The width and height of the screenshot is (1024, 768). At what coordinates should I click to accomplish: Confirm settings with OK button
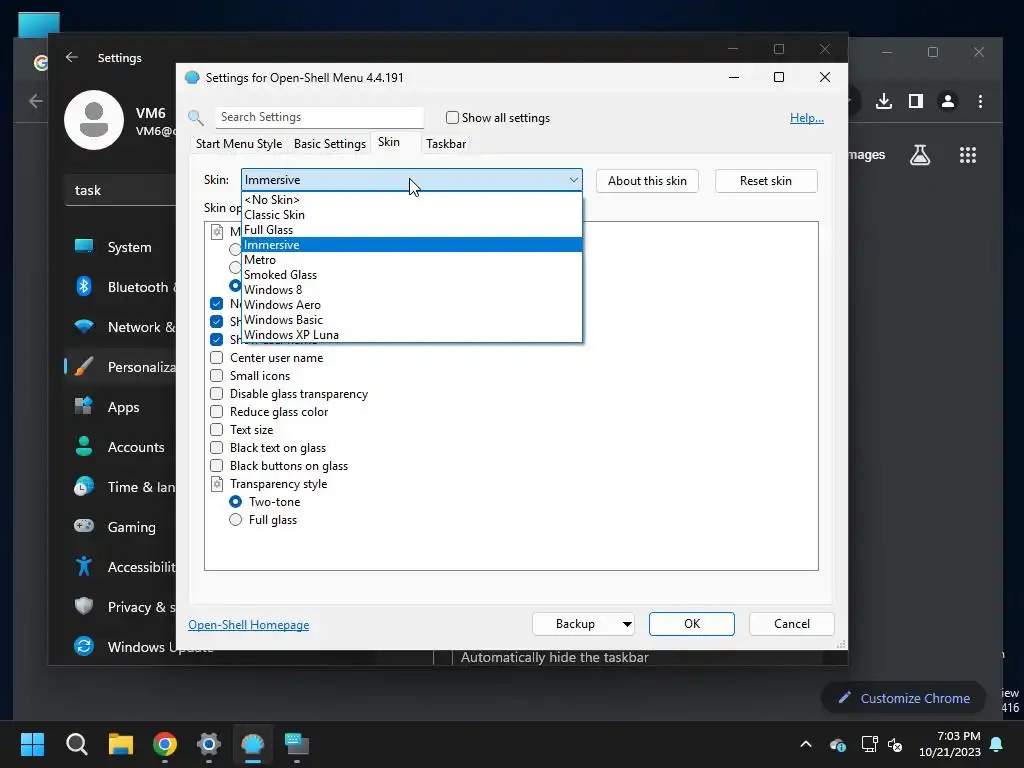[x=692, y=624]
